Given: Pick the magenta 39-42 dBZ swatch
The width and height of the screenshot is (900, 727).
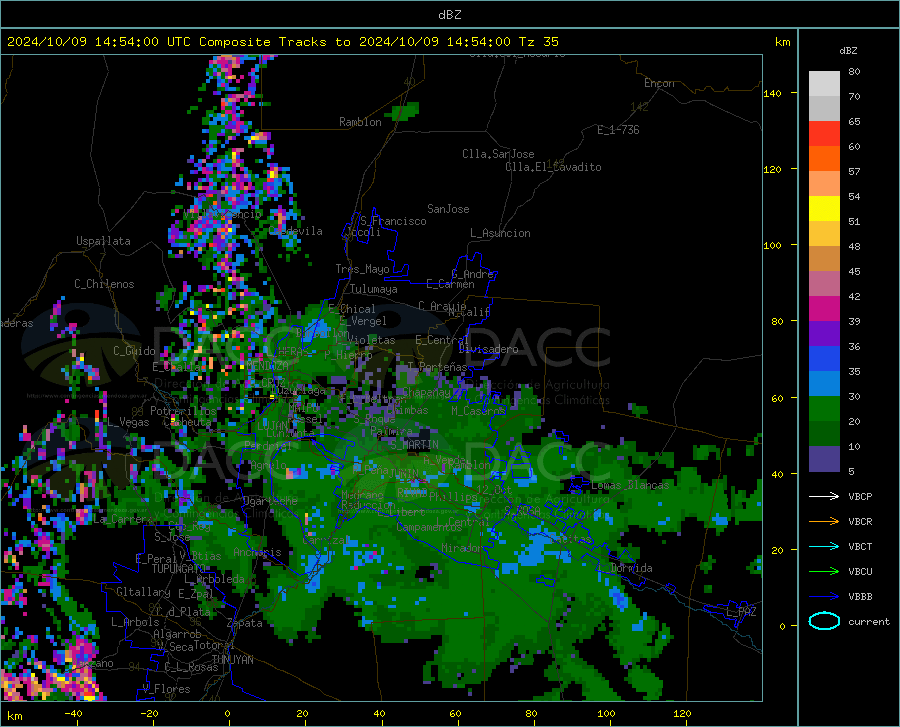Looking at the screenshot, I should coord(824,309).
